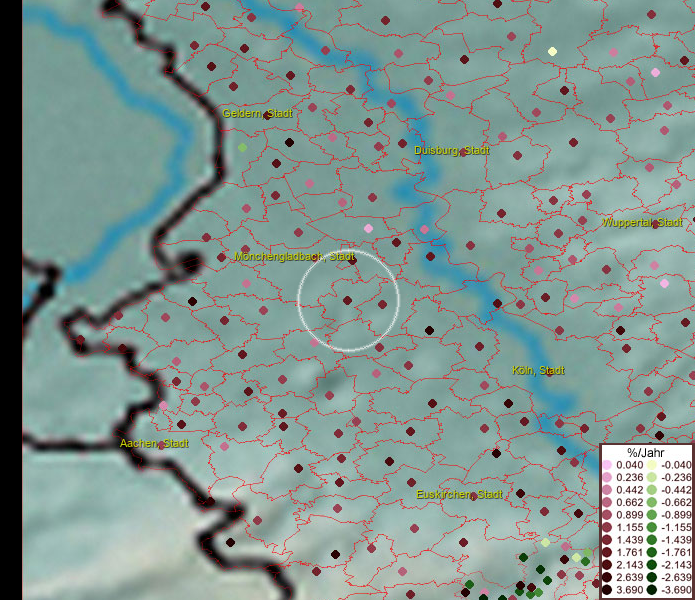Click the -1.155 legend color dot
695x600 pixels.
(652, 527)
